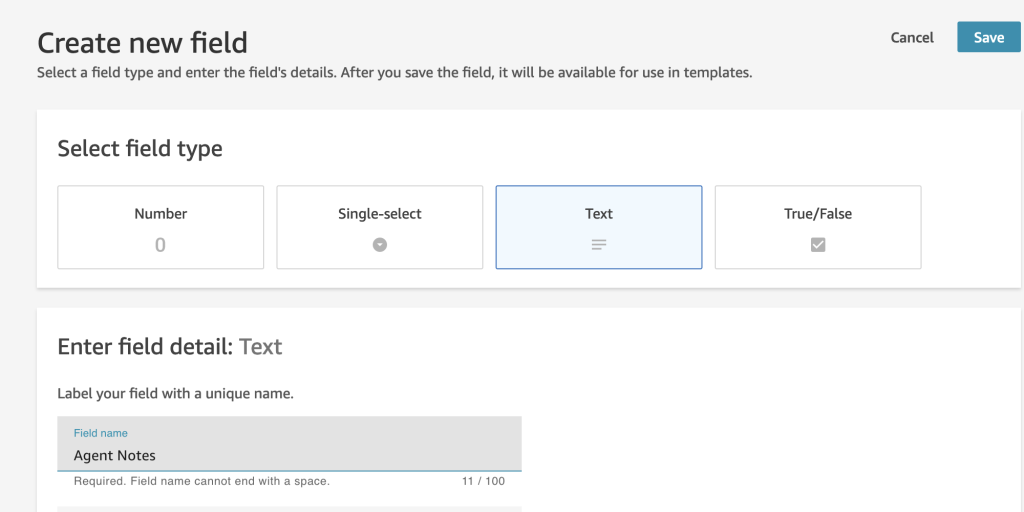The image size is (1024, 512).
Task: Select the Number field type card
Action: click(160, 227)
